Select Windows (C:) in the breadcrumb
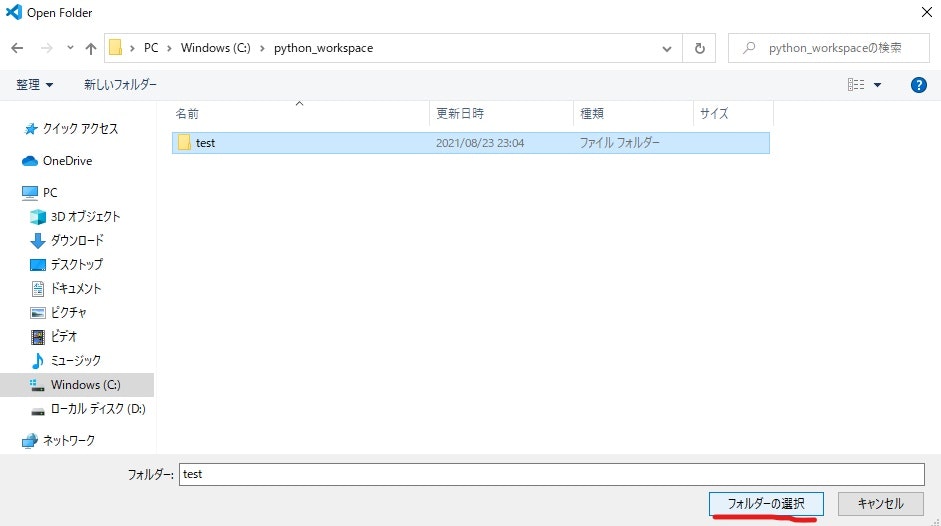This screenshot has width=941, height=526. click(x=215, y=48)
